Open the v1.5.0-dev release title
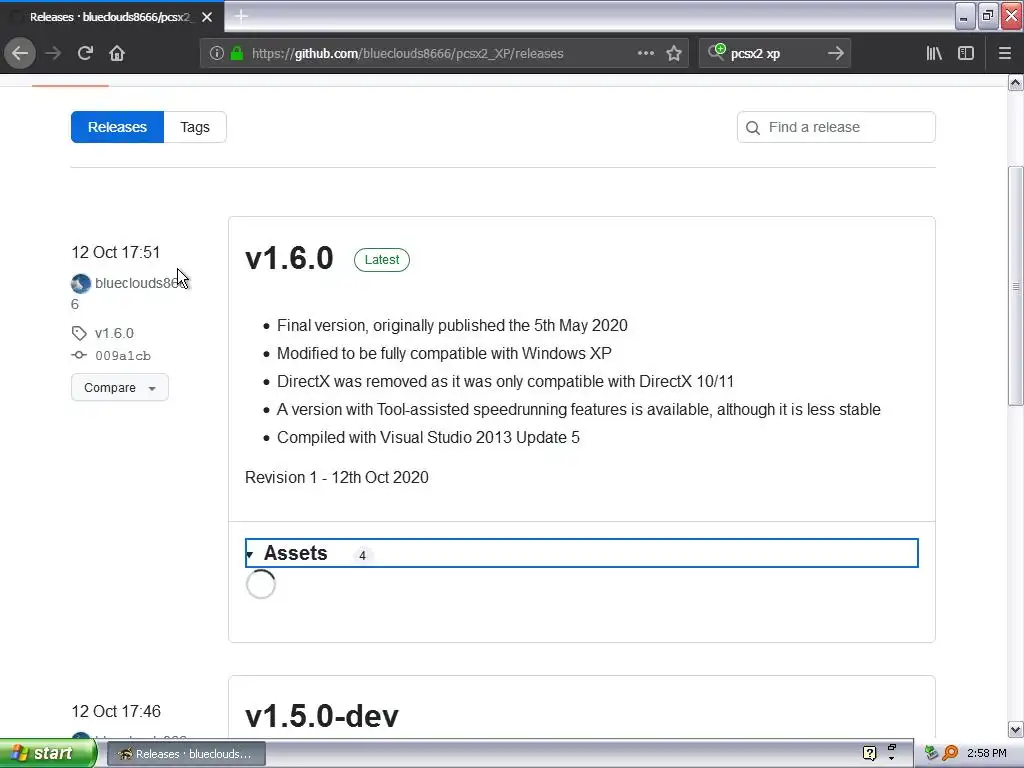Image resolution: width=1024 pixels, height=768 pixels. [321, 716]
